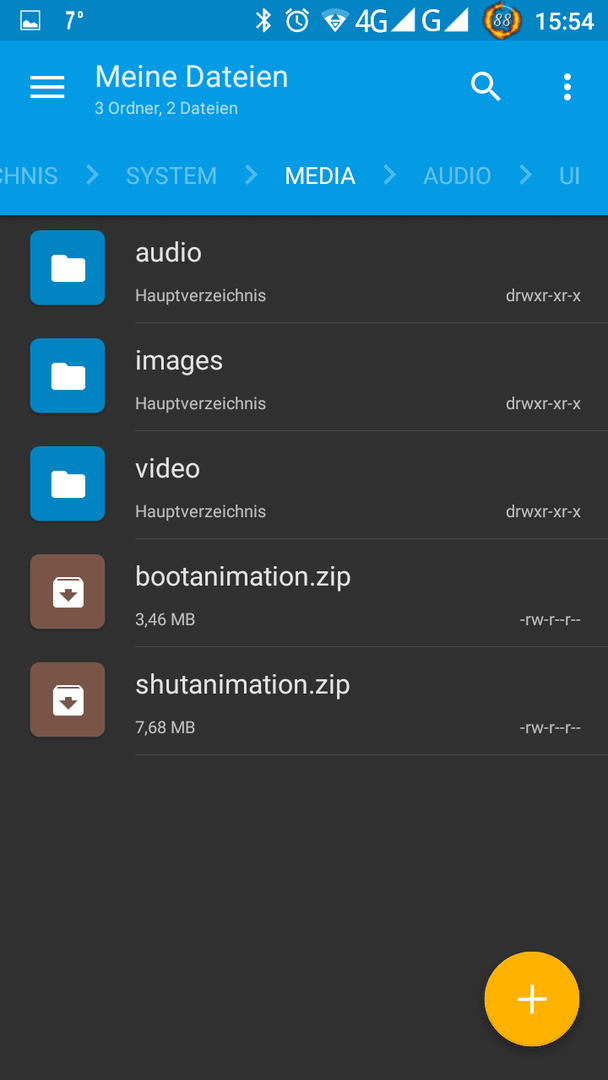Viewport: 608px width, 1080px height.
Task: Open the three-dot overflow menu
Action: pos(567,87)
